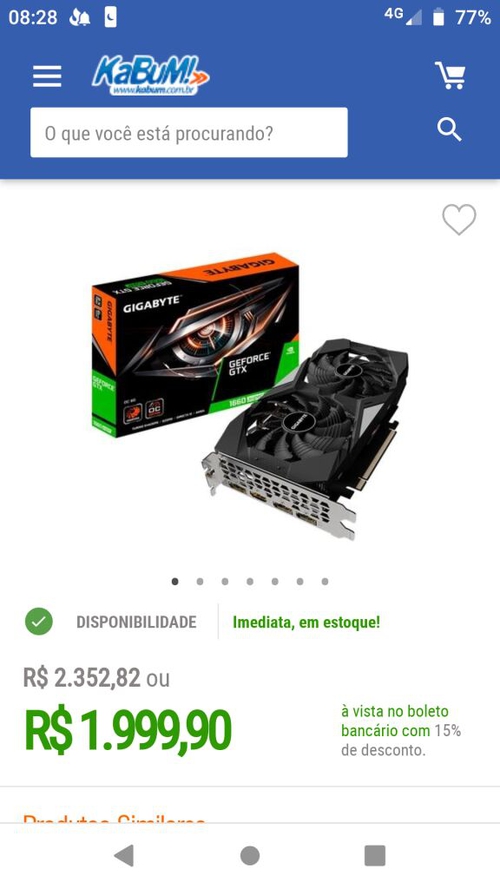Tap the green availability check icon
500x889 pixels.
coord(39,621)
